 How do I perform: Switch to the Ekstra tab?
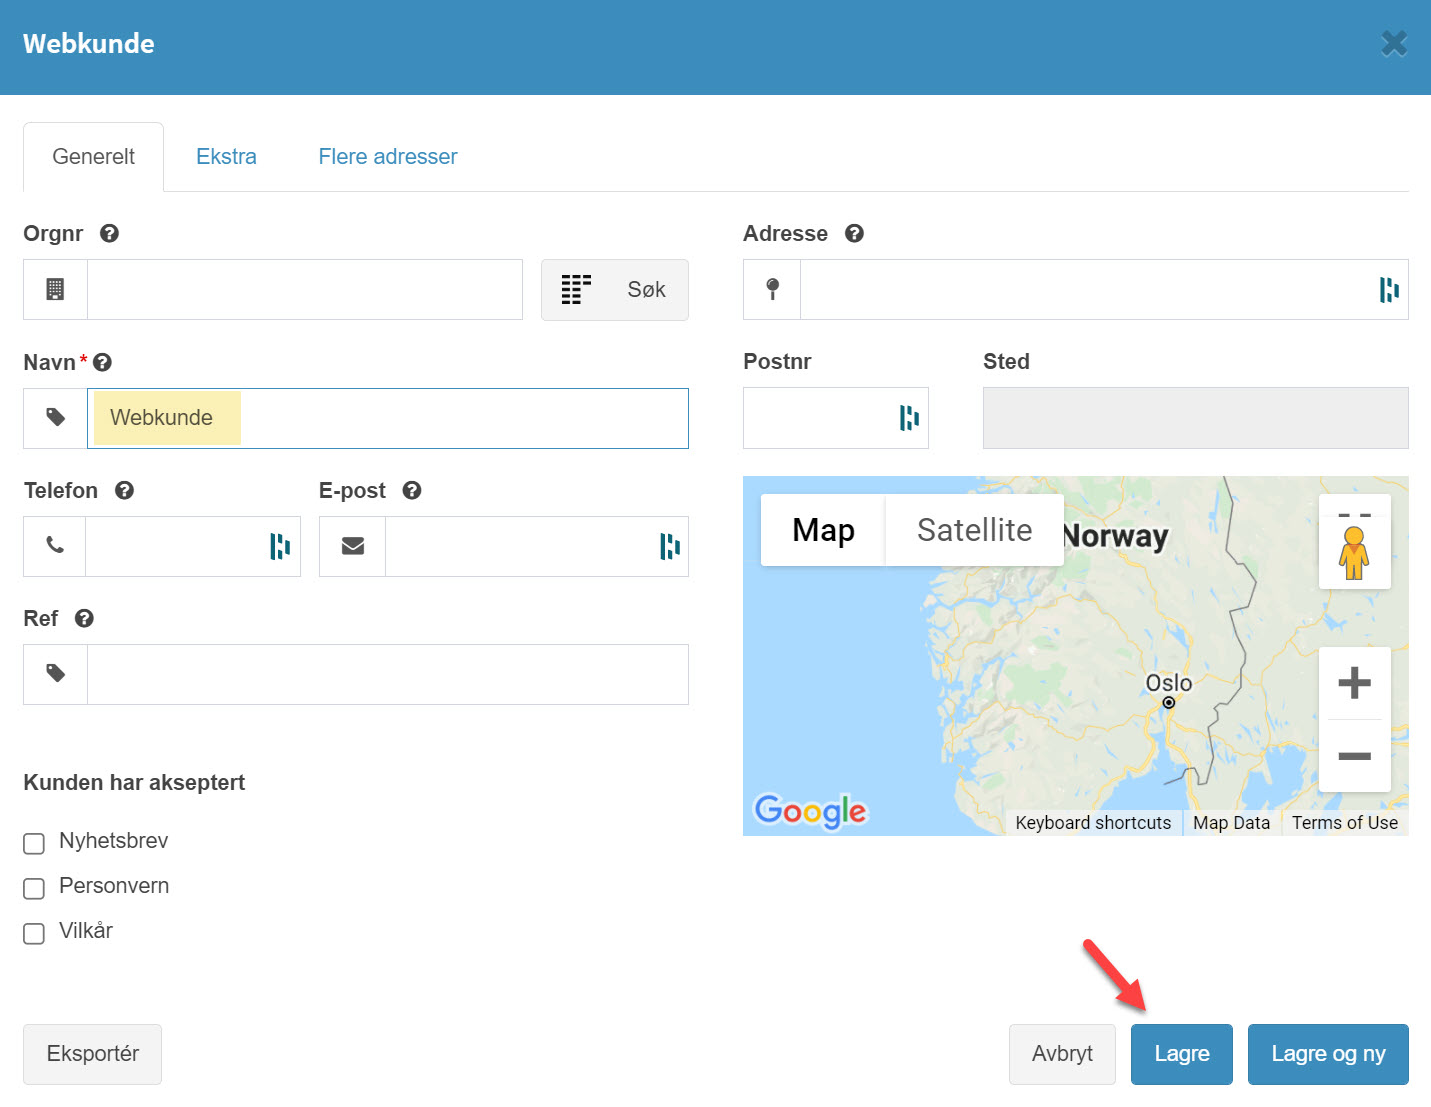click(226, 157)
